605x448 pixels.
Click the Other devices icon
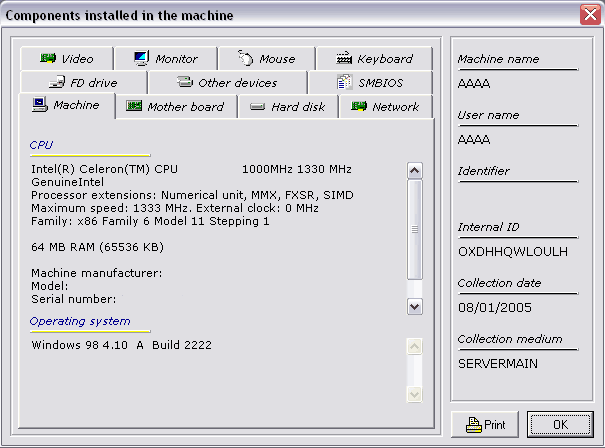[x=185, y=81]
